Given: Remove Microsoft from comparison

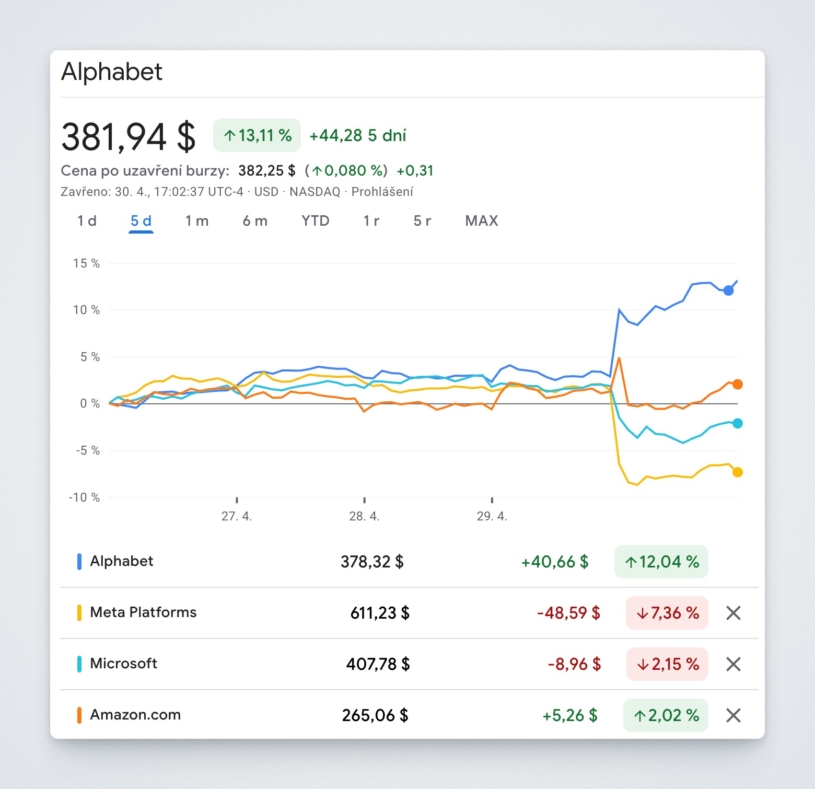Looking at the screenshot, I should 733,664.
